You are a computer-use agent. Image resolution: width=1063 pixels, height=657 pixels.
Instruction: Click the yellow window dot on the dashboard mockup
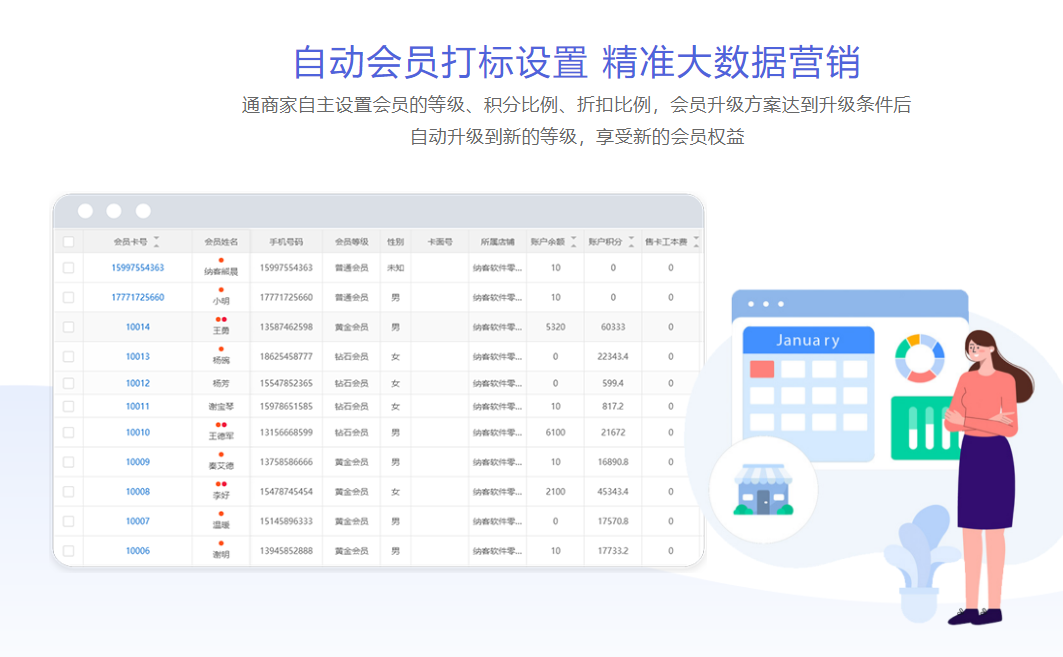click(x=765, y=304)
